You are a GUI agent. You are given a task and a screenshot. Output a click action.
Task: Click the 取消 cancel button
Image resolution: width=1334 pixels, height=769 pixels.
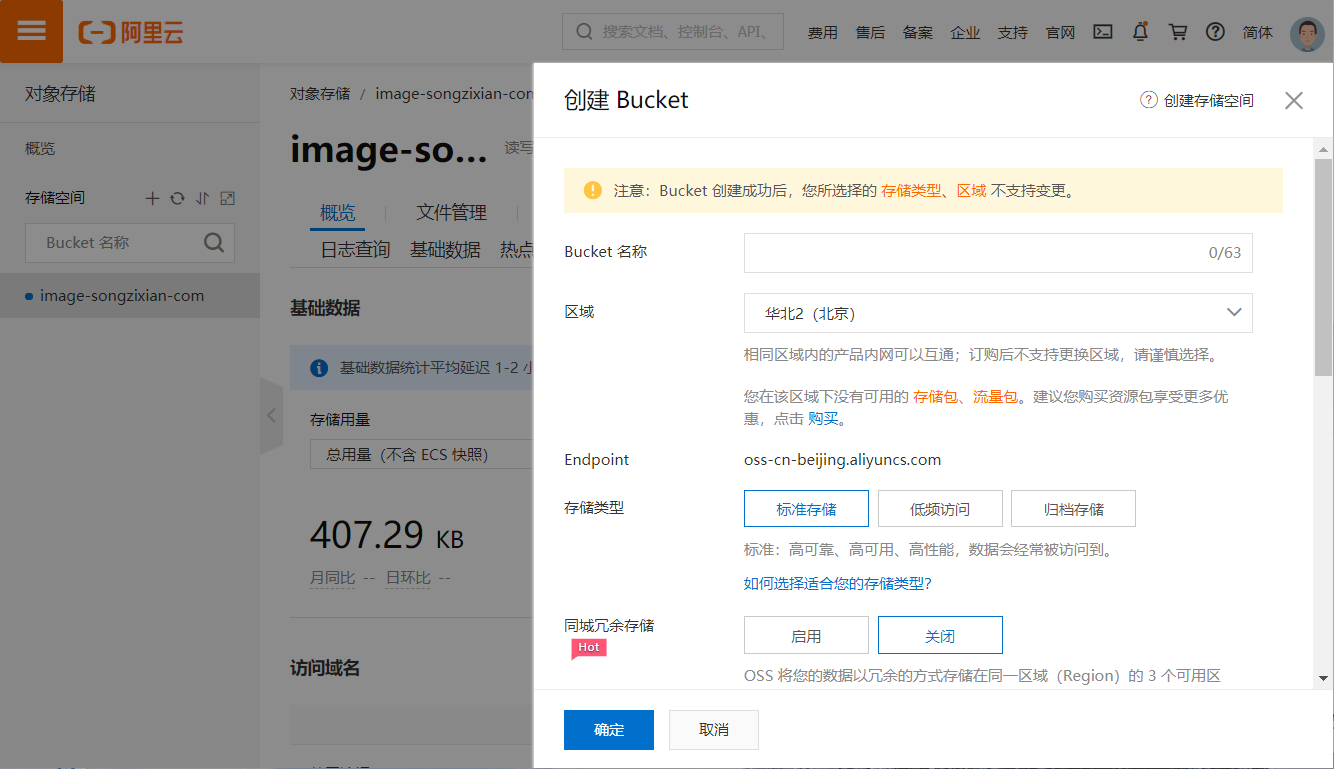coord(714,730)
